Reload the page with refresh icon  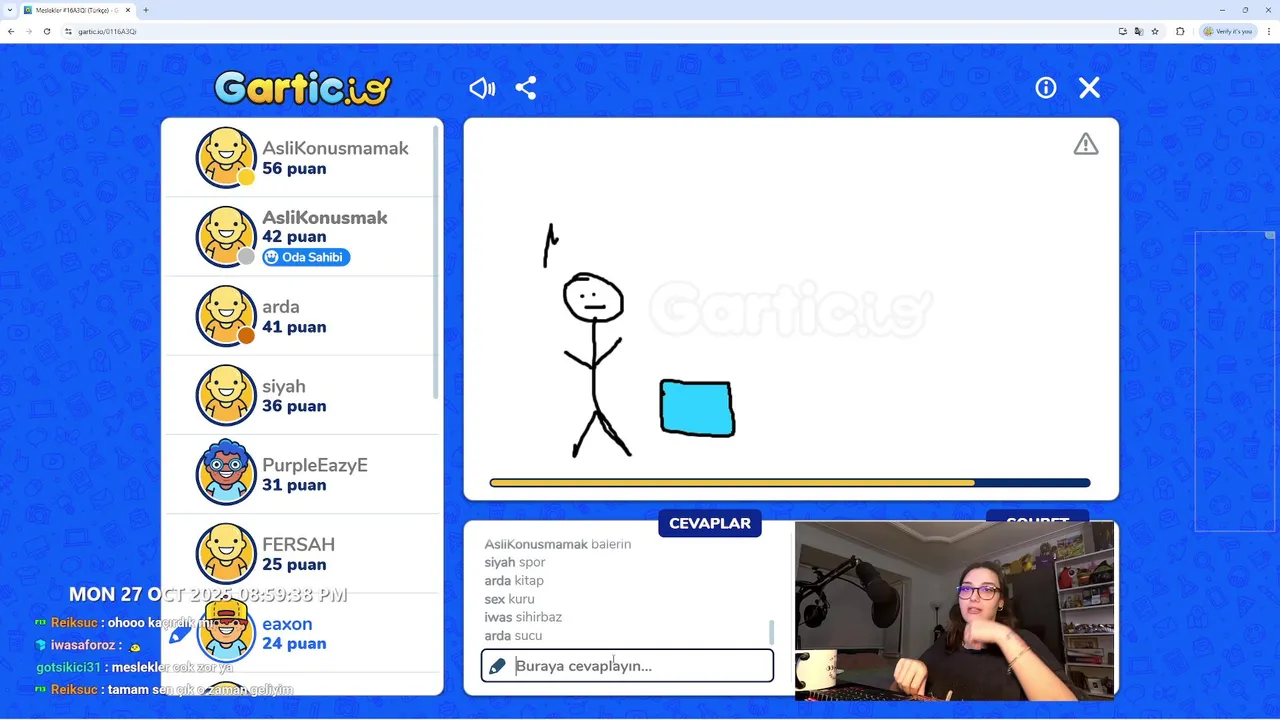click(47, 31)
